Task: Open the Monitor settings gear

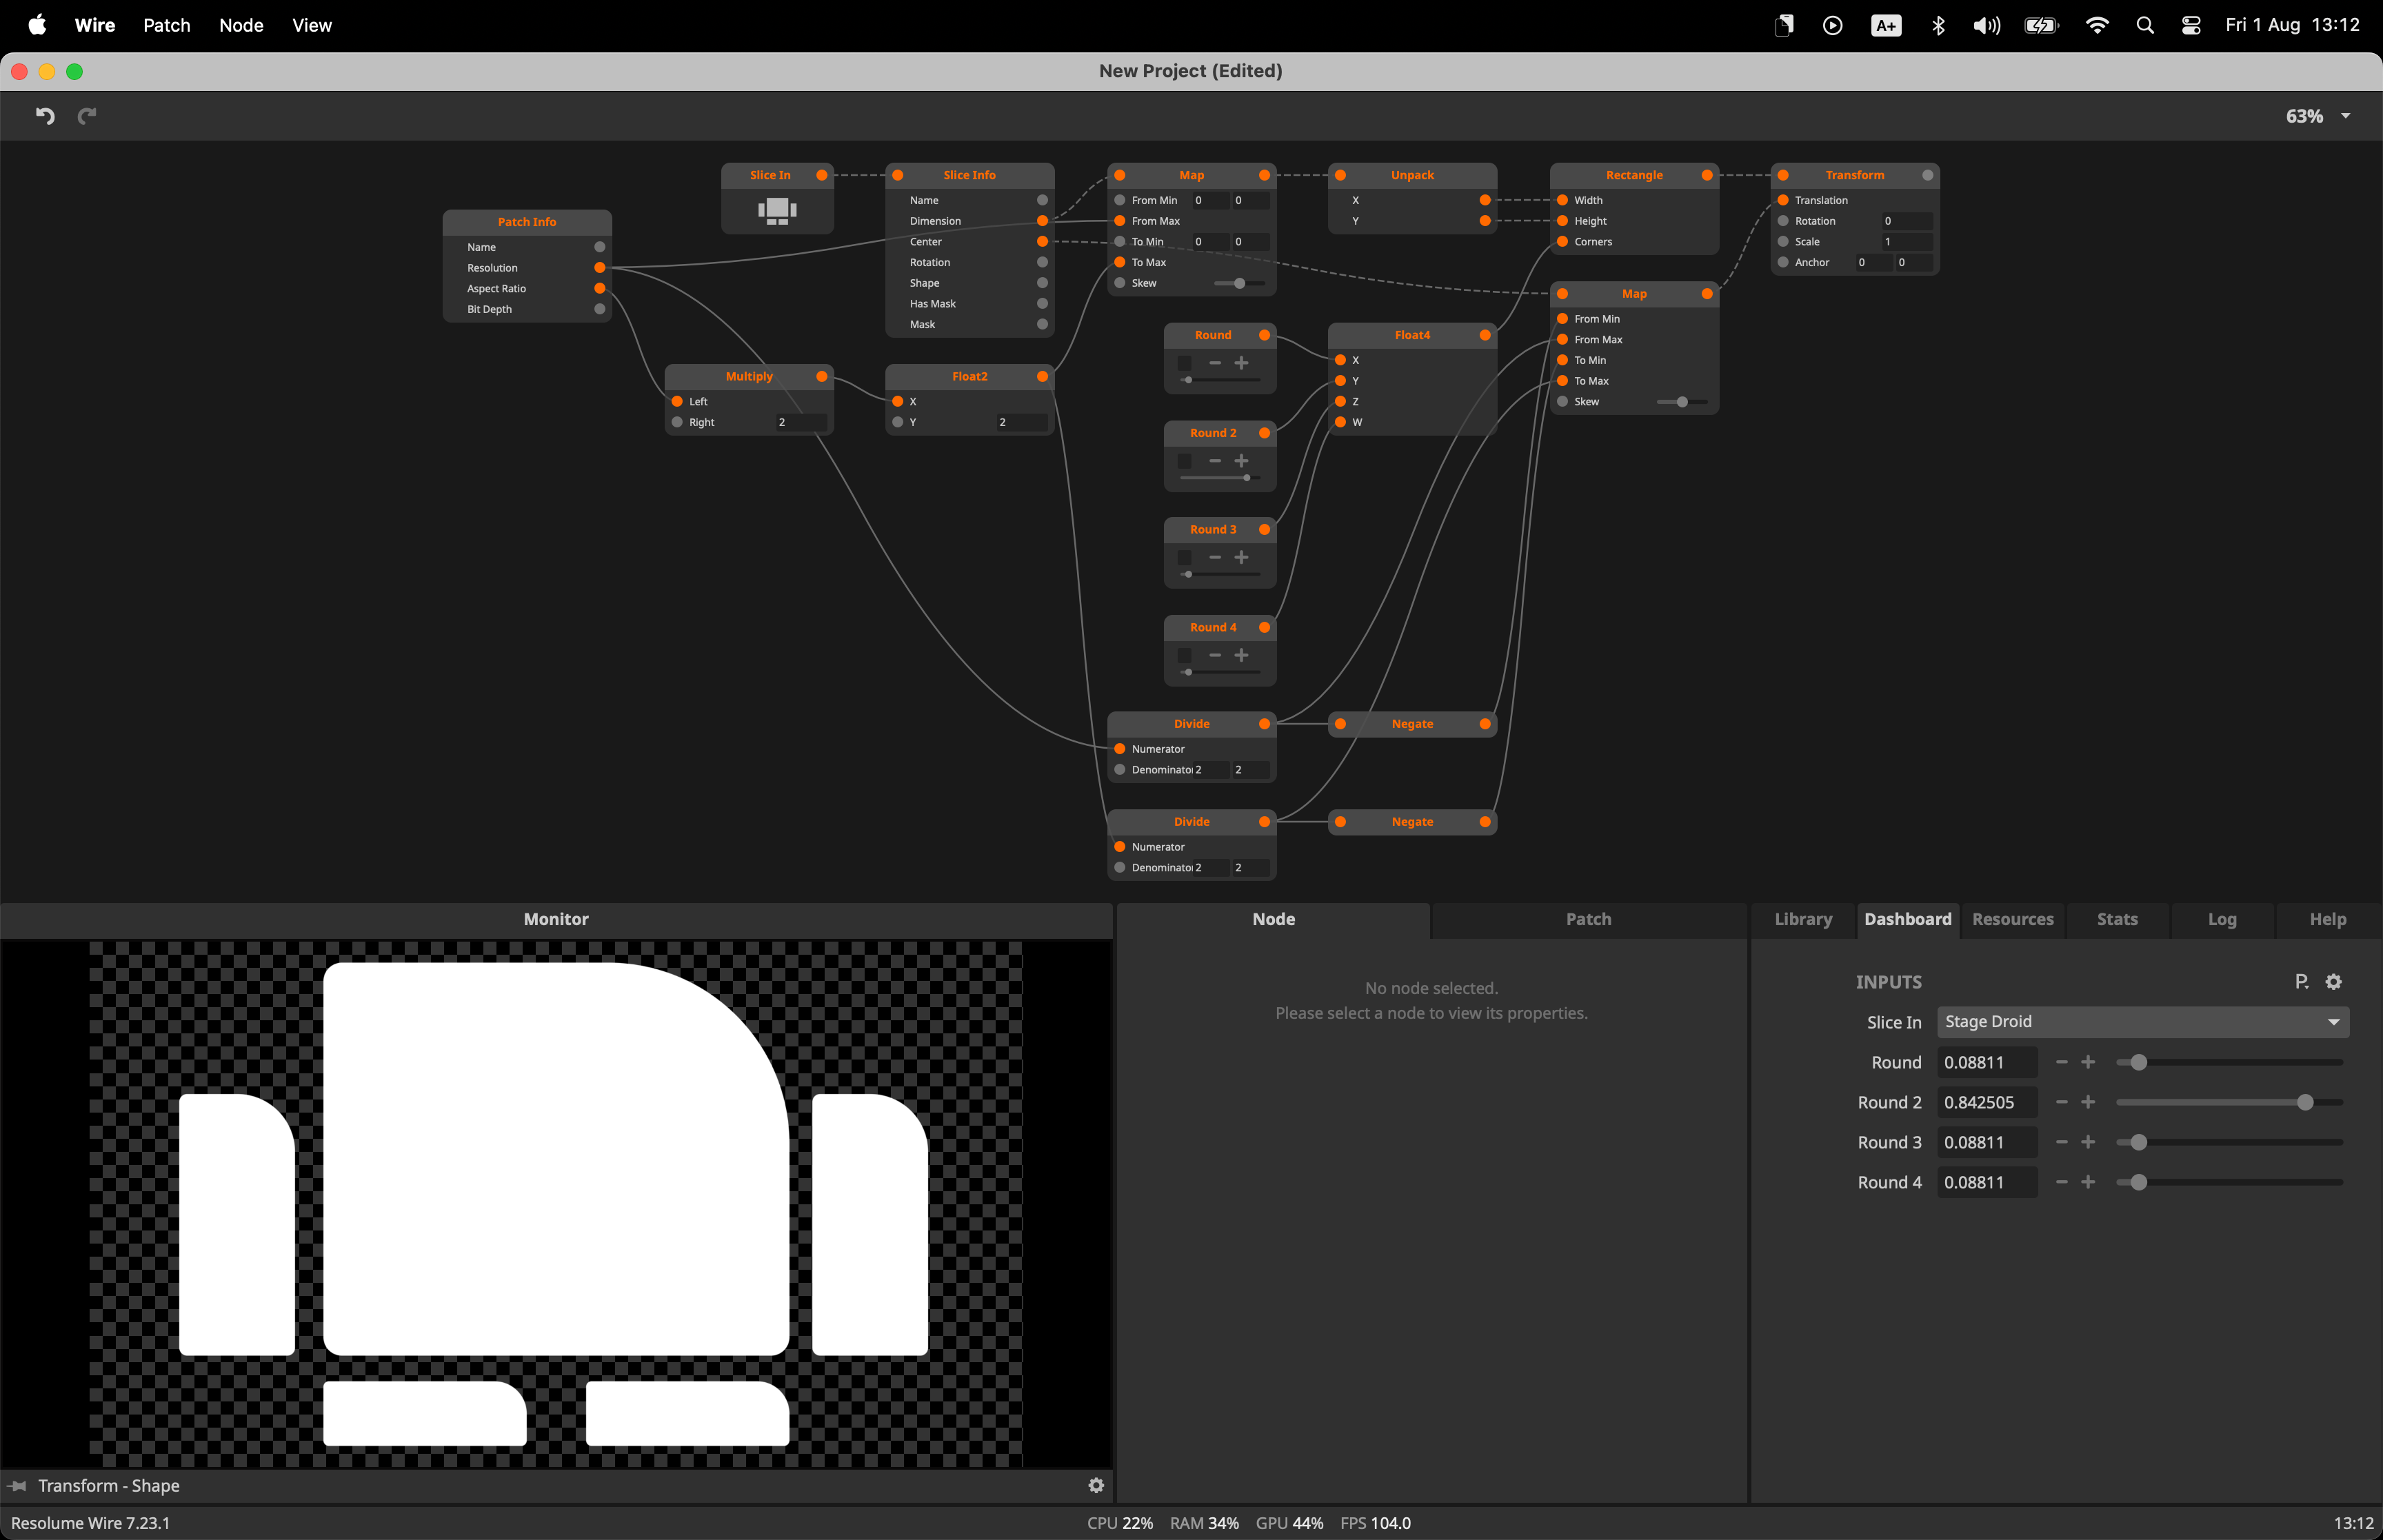Action: [x=1096, y=1485]
